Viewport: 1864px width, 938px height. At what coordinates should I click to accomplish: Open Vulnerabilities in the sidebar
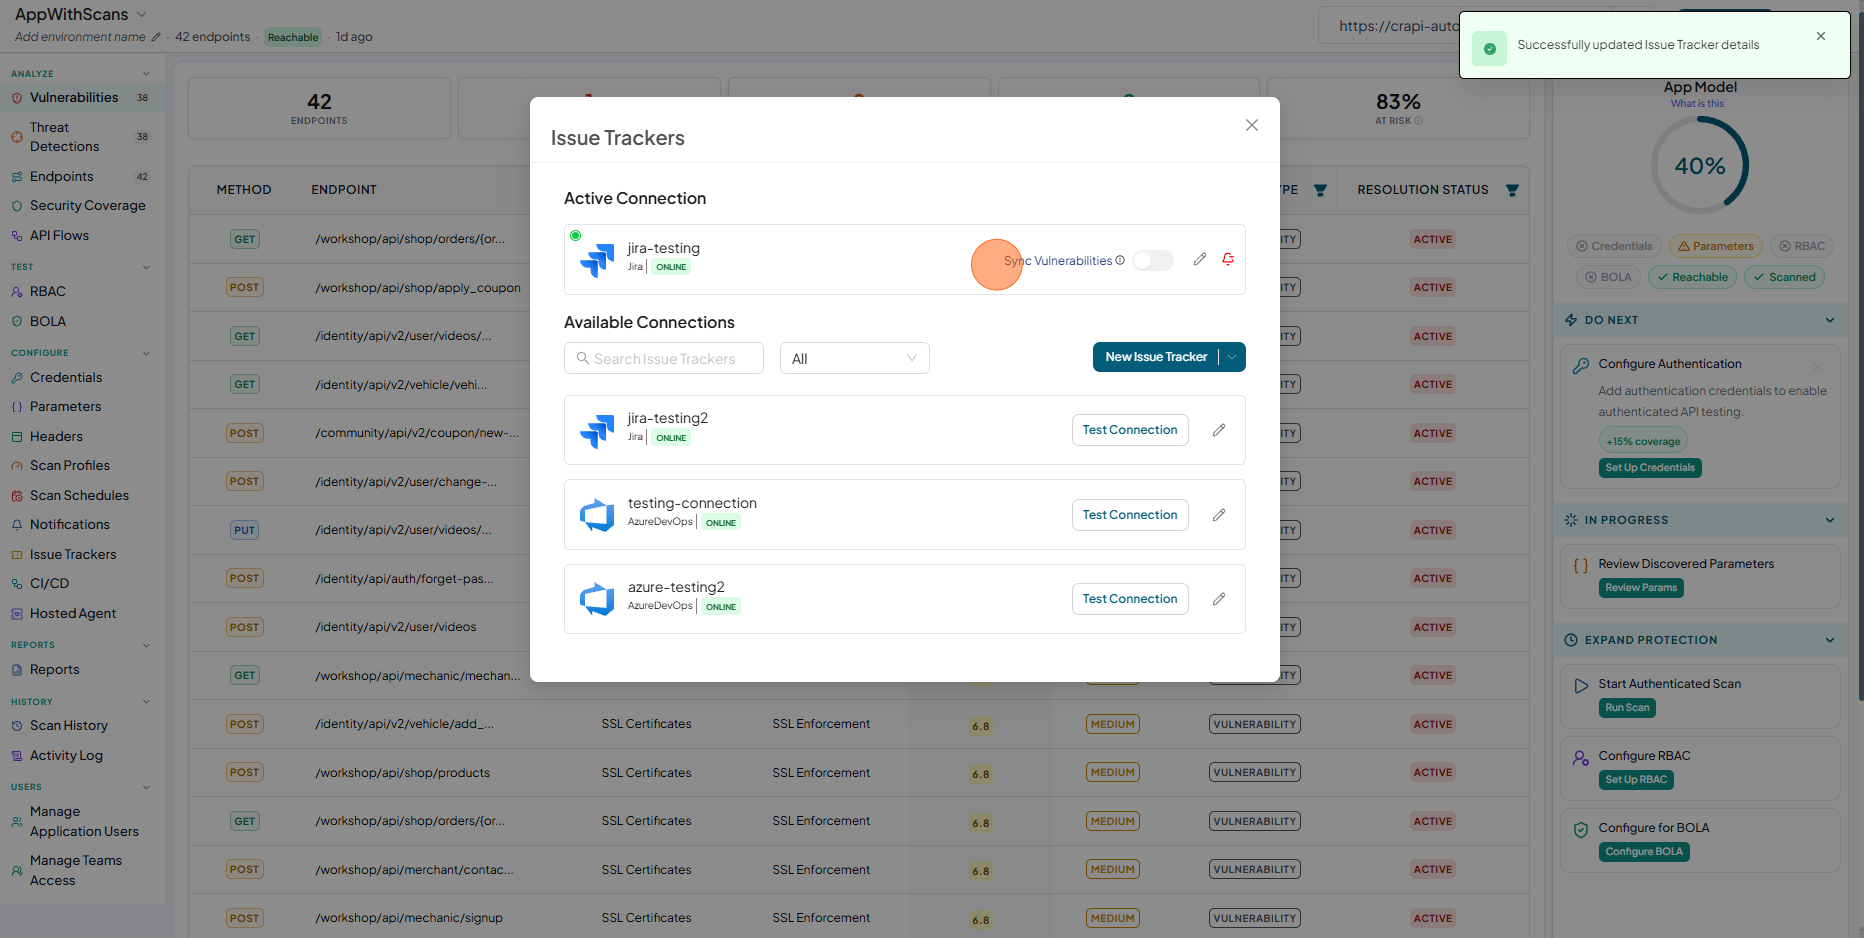pos(74,97)
